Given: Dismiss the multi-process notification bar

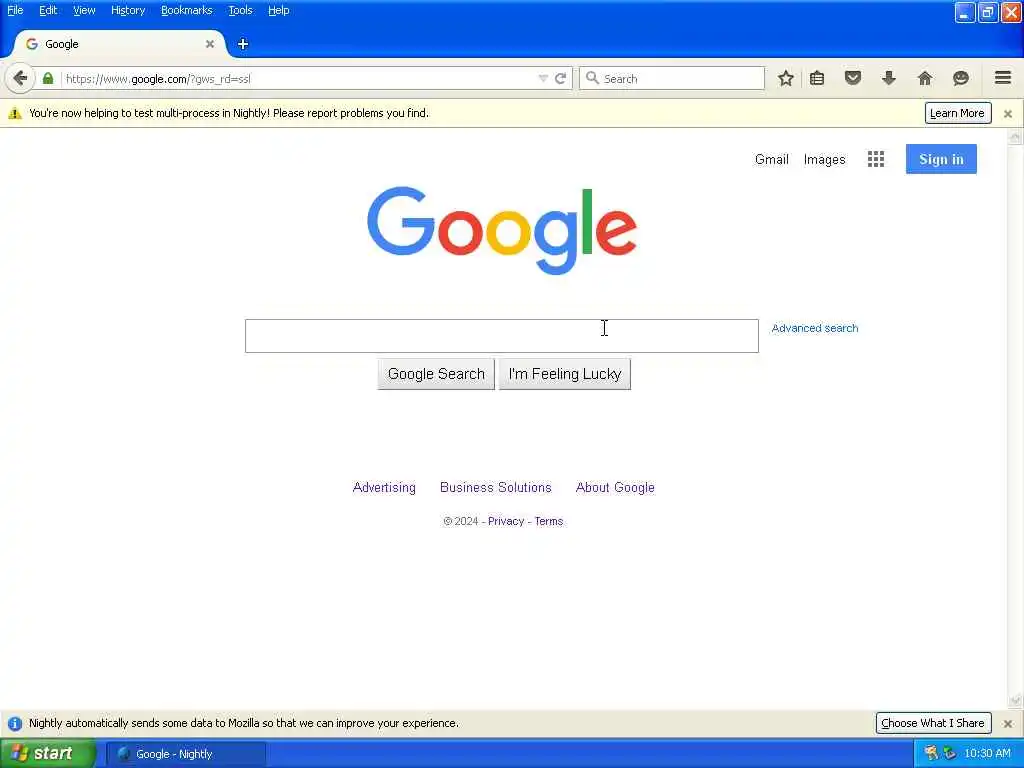Looking at the screenshot, I should (1008, 114).
